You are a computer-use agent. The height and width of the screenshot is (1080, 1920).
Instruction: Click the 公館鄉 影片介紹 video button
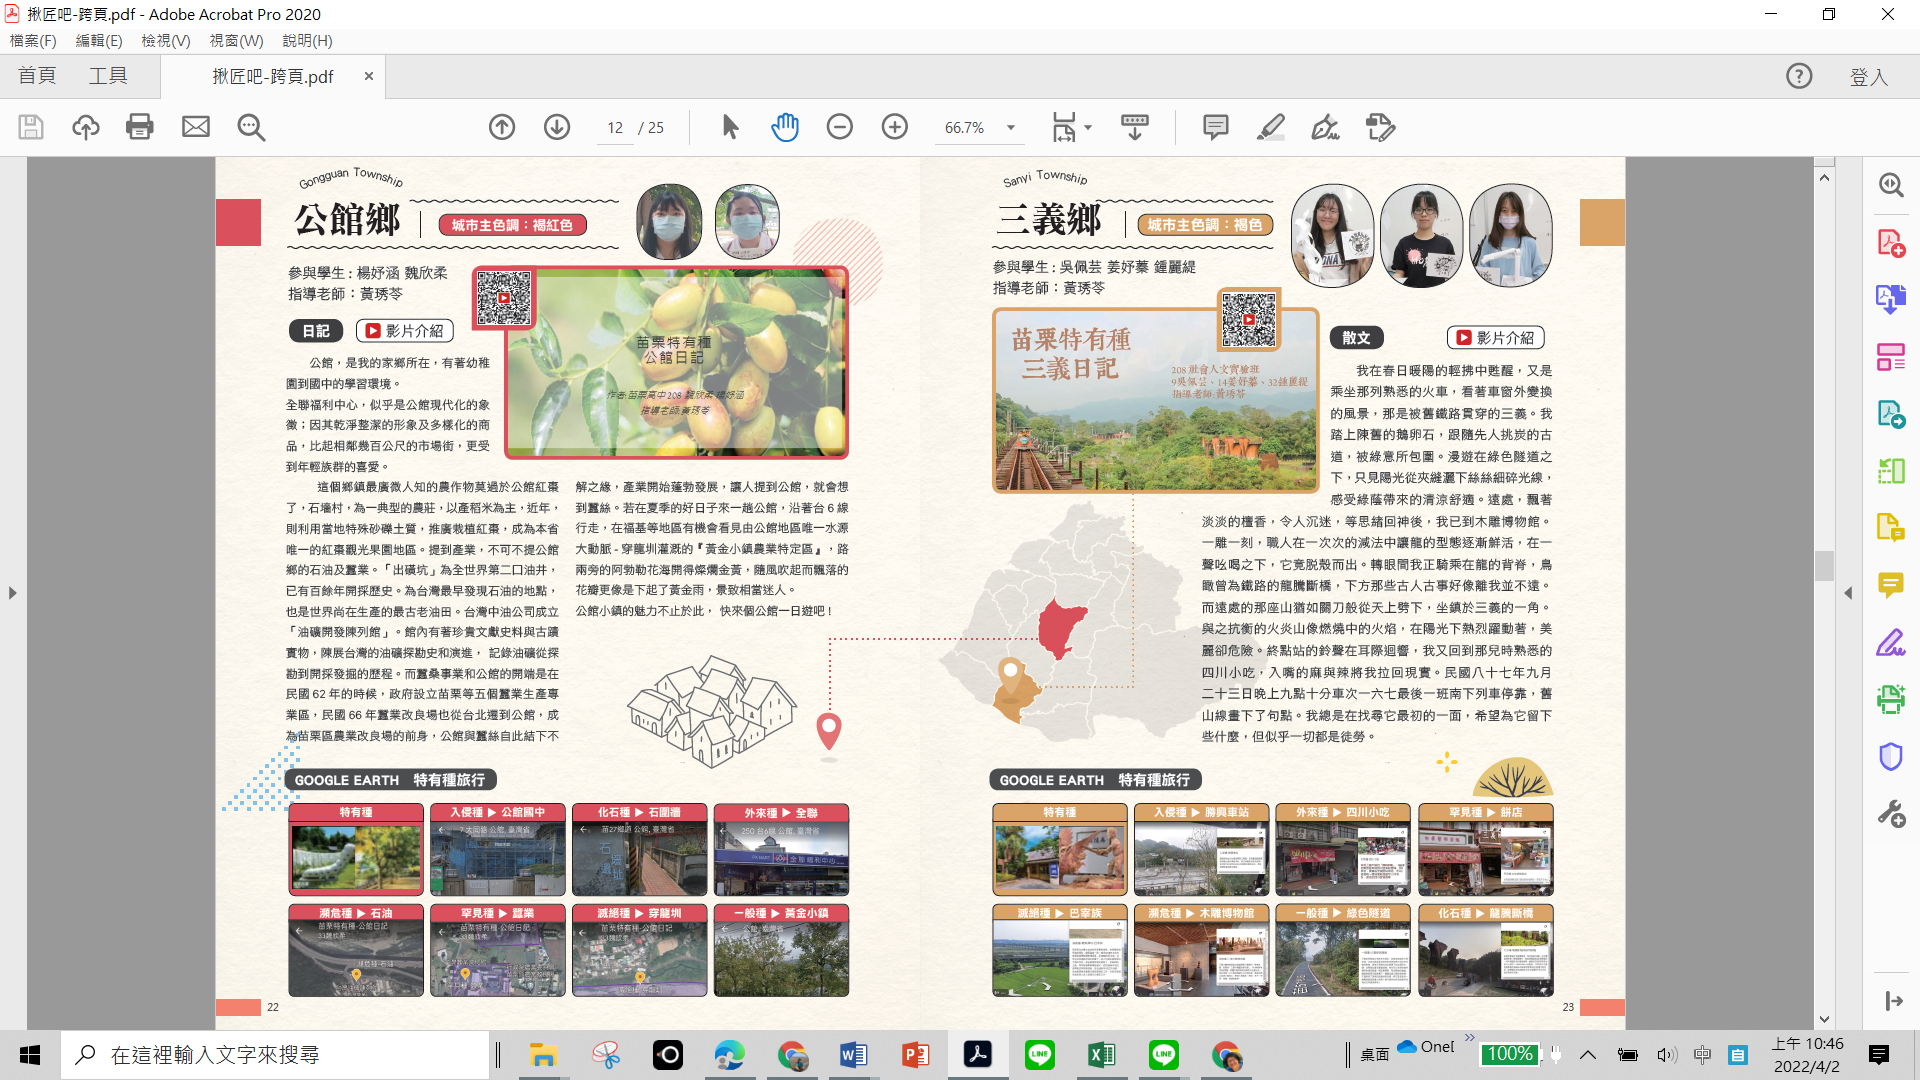(404, 331)
